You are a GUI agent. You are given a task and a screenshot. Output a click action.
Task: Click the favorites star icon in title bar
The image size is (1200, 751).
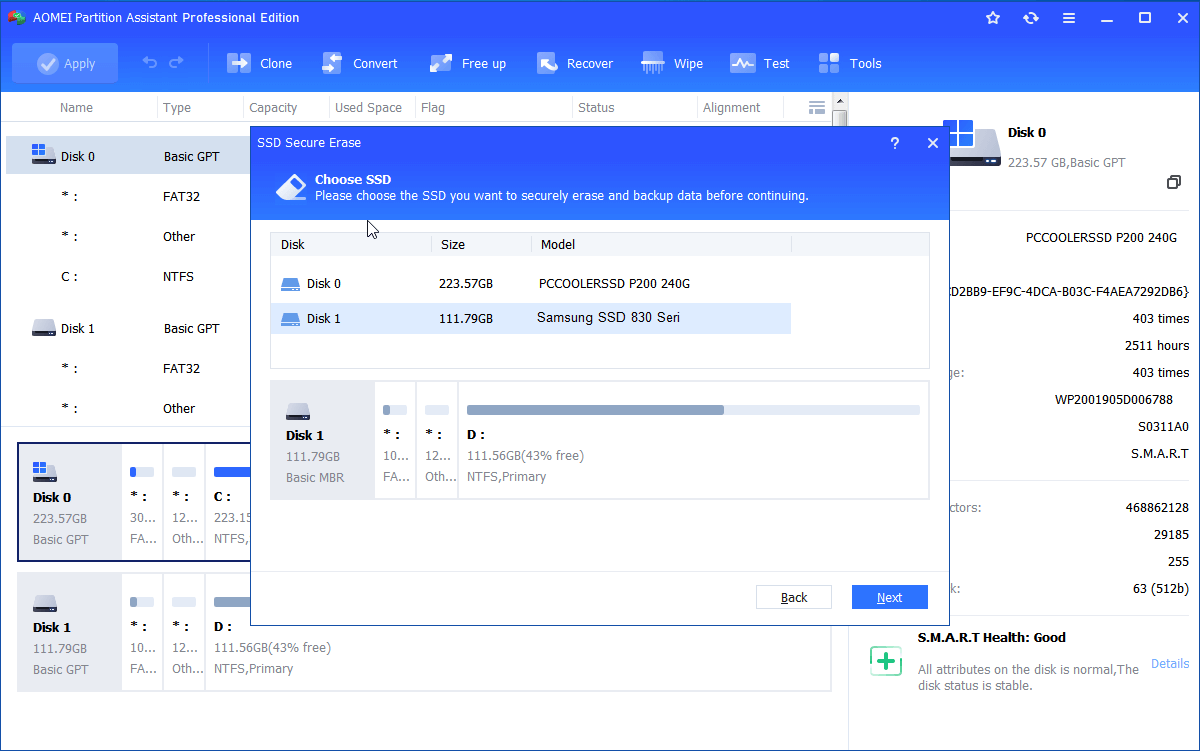coord(992,18)
